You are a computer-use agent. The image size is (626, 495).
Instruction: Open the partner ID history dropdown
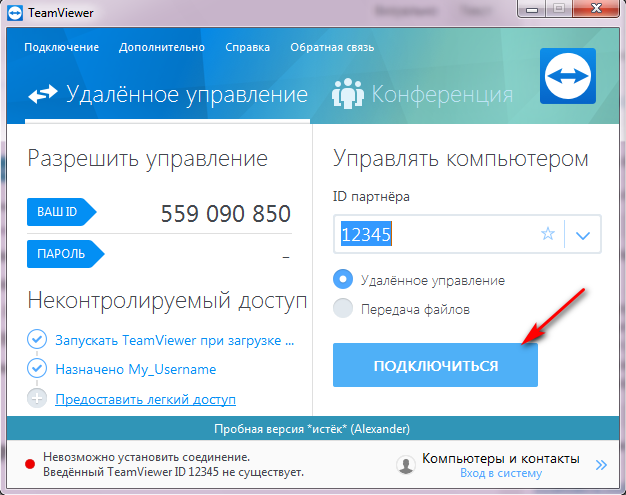tap(583, 235)
